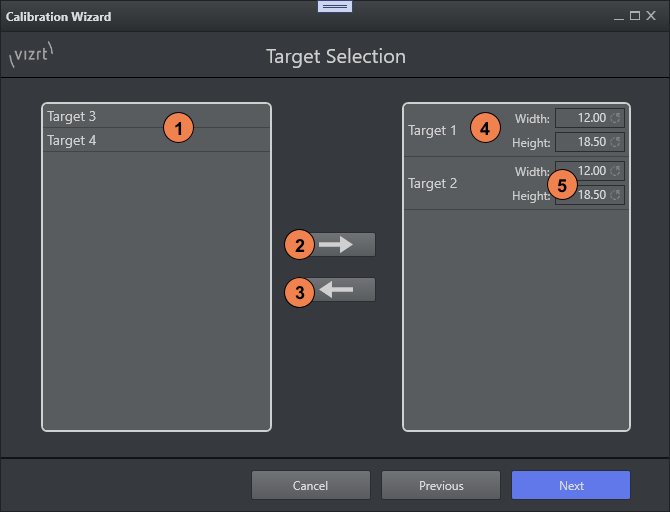Image resolution: width=670 pixels, height=512 pixels.
Task: Edit the Target 1 Width field
Action: [x=583, y=118]
